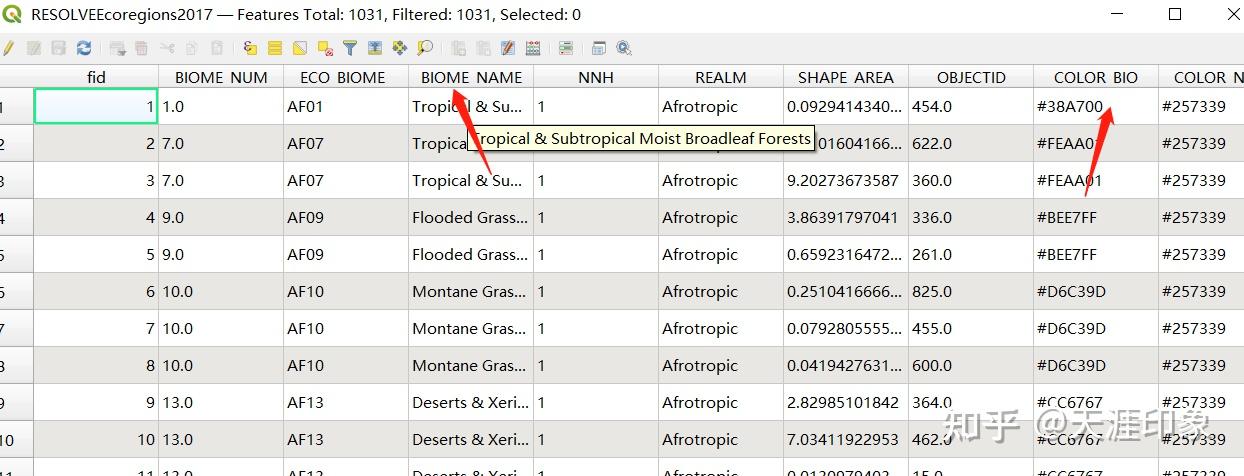1244x476 pixels.
Task: Open filter/select features using form
Action: 350,47
